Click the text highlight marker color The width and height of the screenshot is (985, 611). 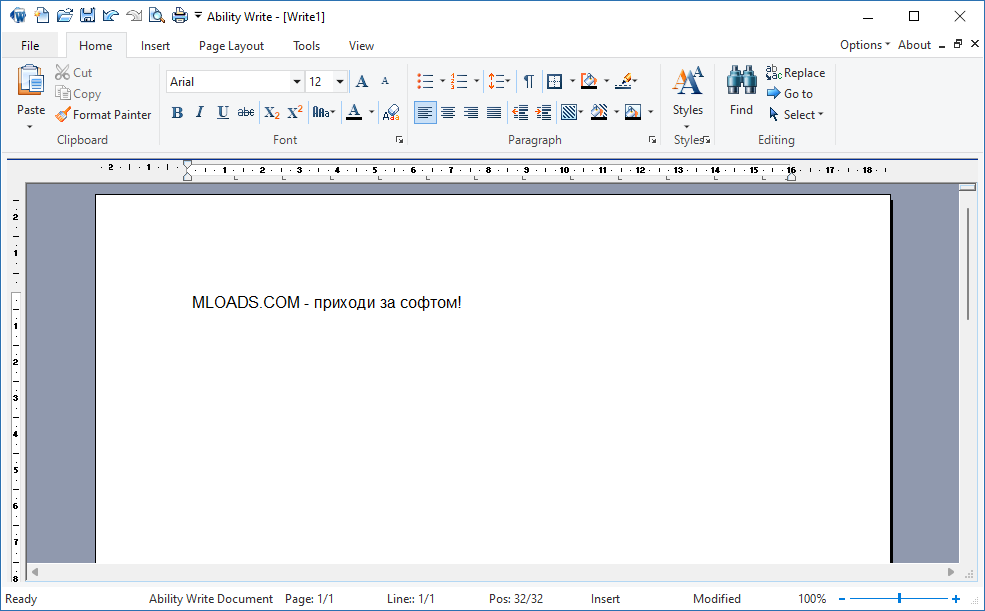[x=623, y=81]
